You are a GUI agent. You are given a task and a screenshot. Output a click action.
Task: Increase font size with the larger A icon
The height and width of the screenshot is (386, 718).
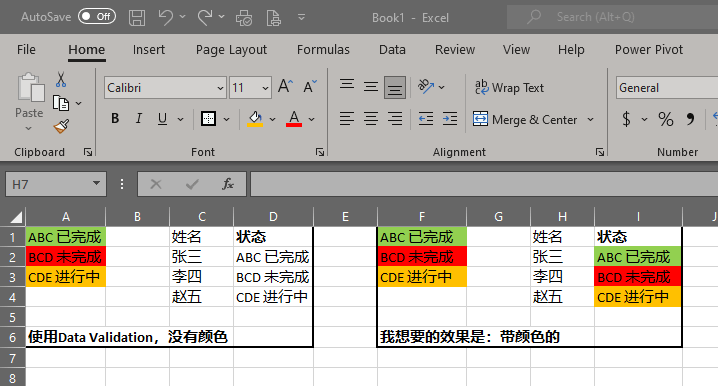pyautogui.click(x=285, y=87)
